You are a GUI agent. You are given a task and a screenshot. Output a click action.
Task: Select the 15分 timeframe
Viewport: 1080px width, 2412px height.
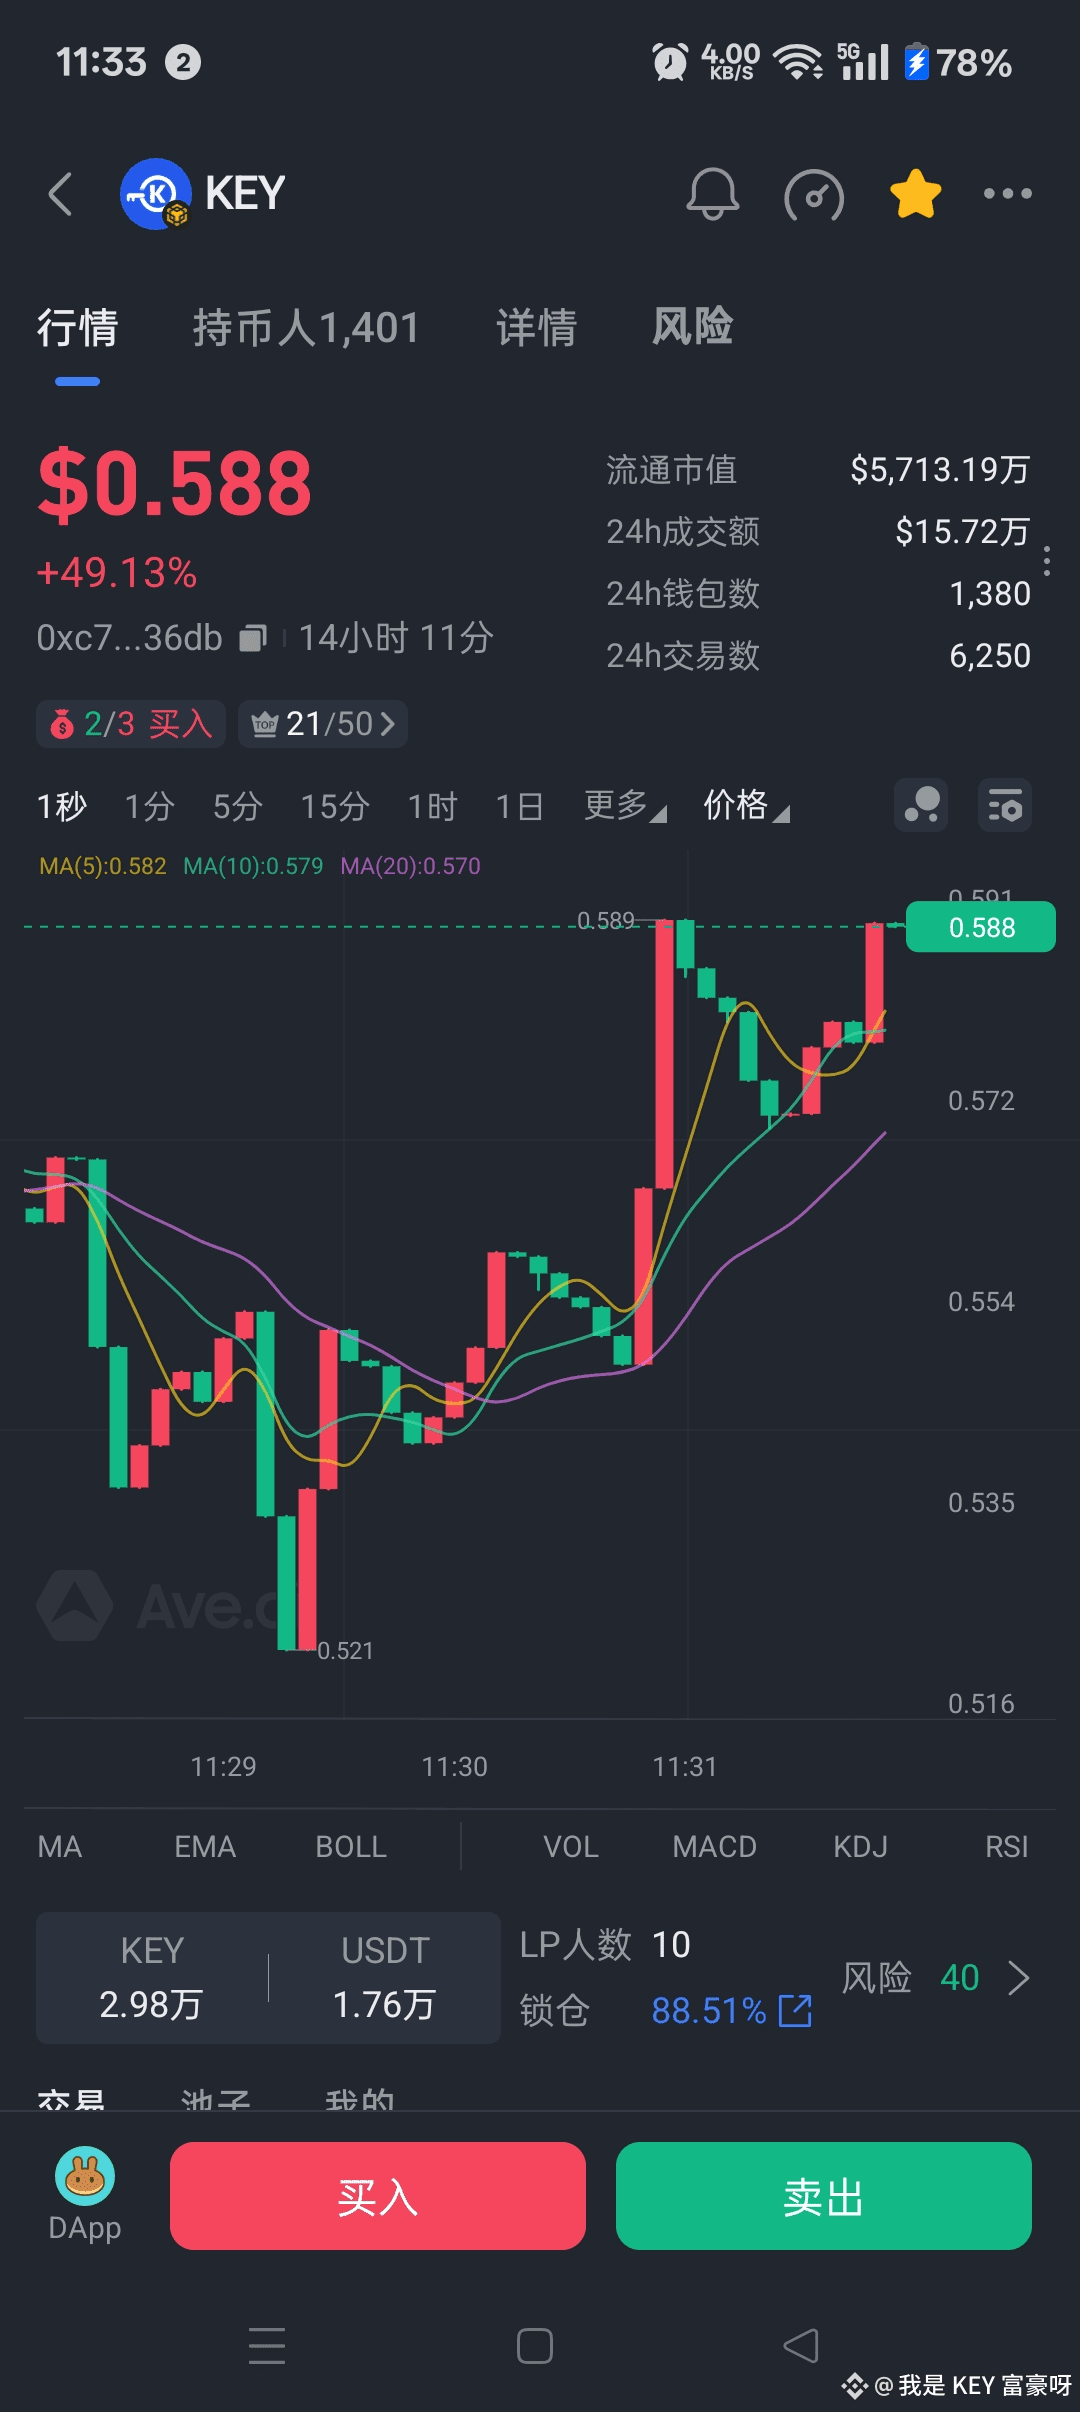(x=335, y=806)
